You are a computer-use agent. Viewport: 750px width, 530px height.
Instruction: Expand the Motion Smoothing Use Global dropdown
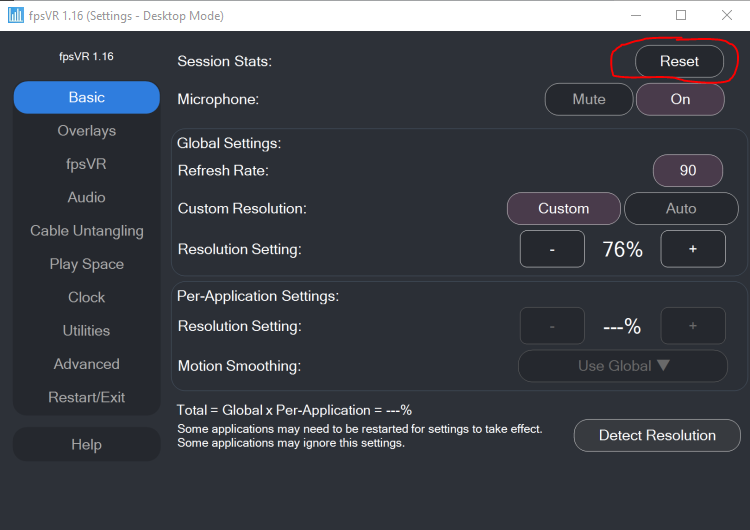(x=623, y=366)
